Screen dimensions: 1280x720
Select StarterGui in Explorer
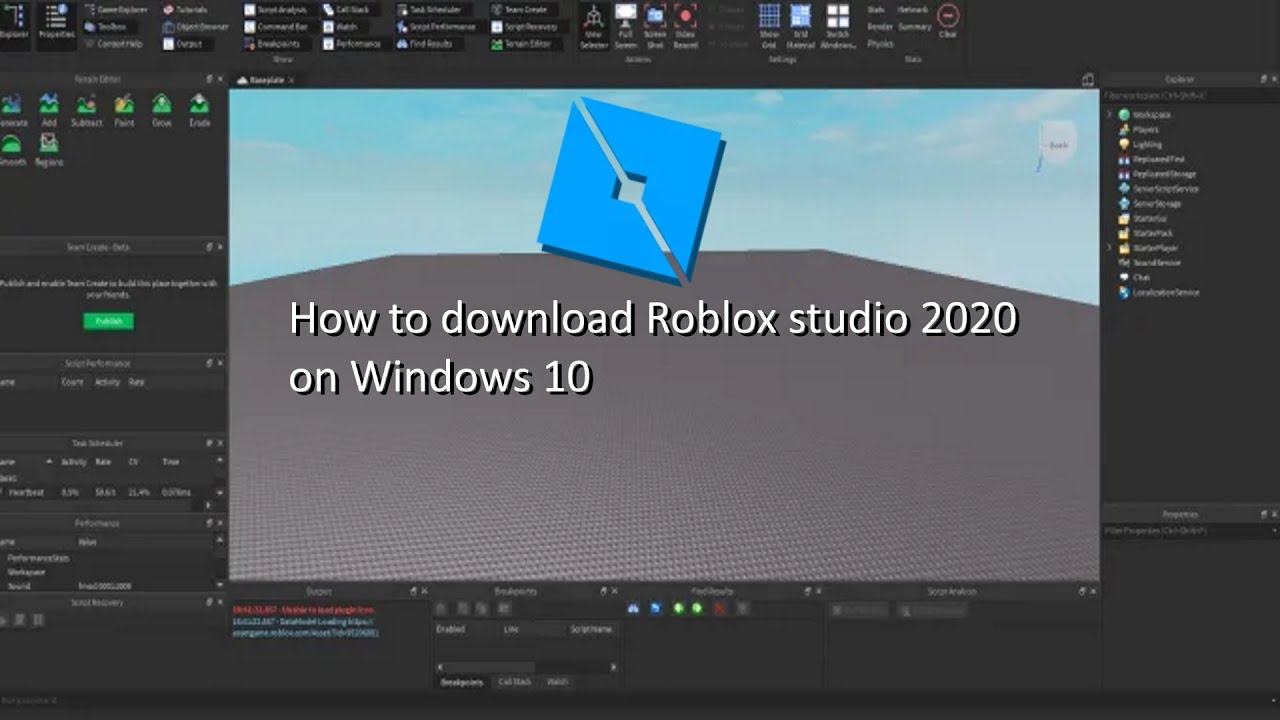[x=1143, y=218]
